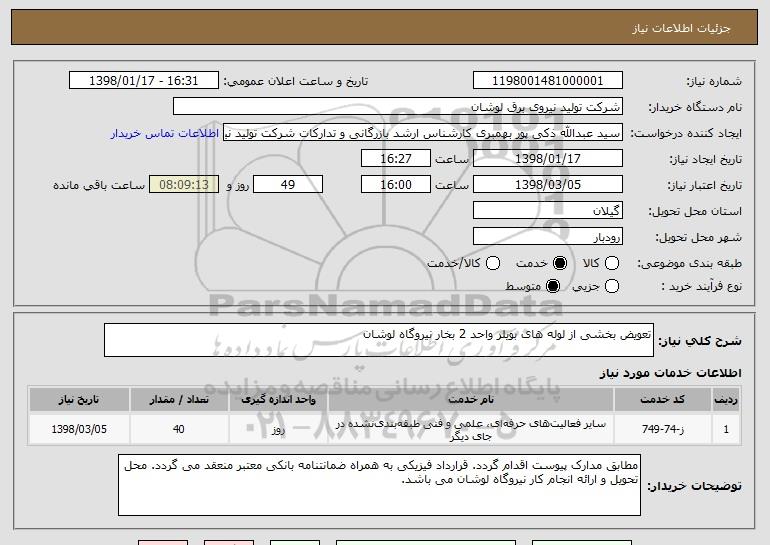The image size is (770, 545).
Task: Click the اطلاعات خدمات مورد نیاز section heading
Action: pyautogui.click(x=670, y=373)
